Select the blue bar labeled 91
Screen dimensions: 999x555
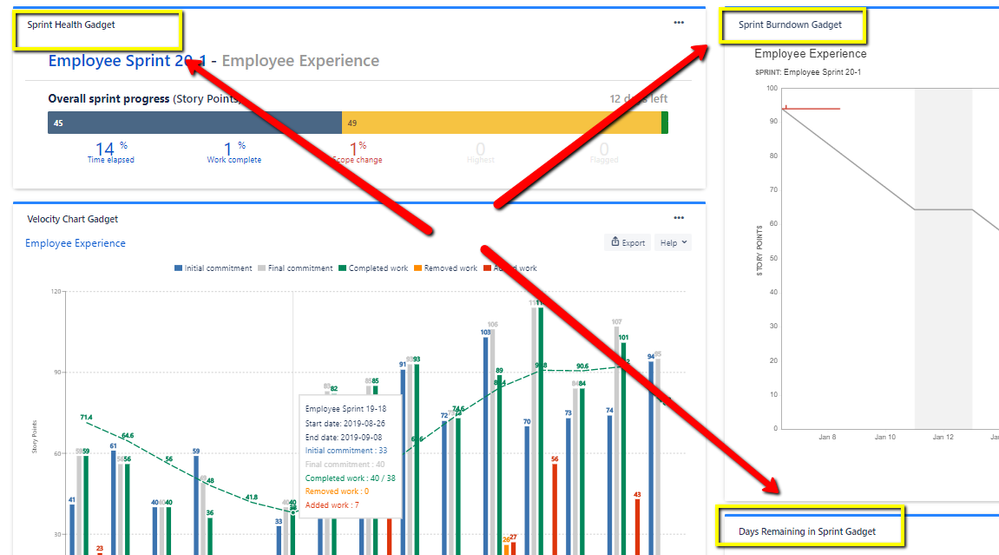(403, 462)
